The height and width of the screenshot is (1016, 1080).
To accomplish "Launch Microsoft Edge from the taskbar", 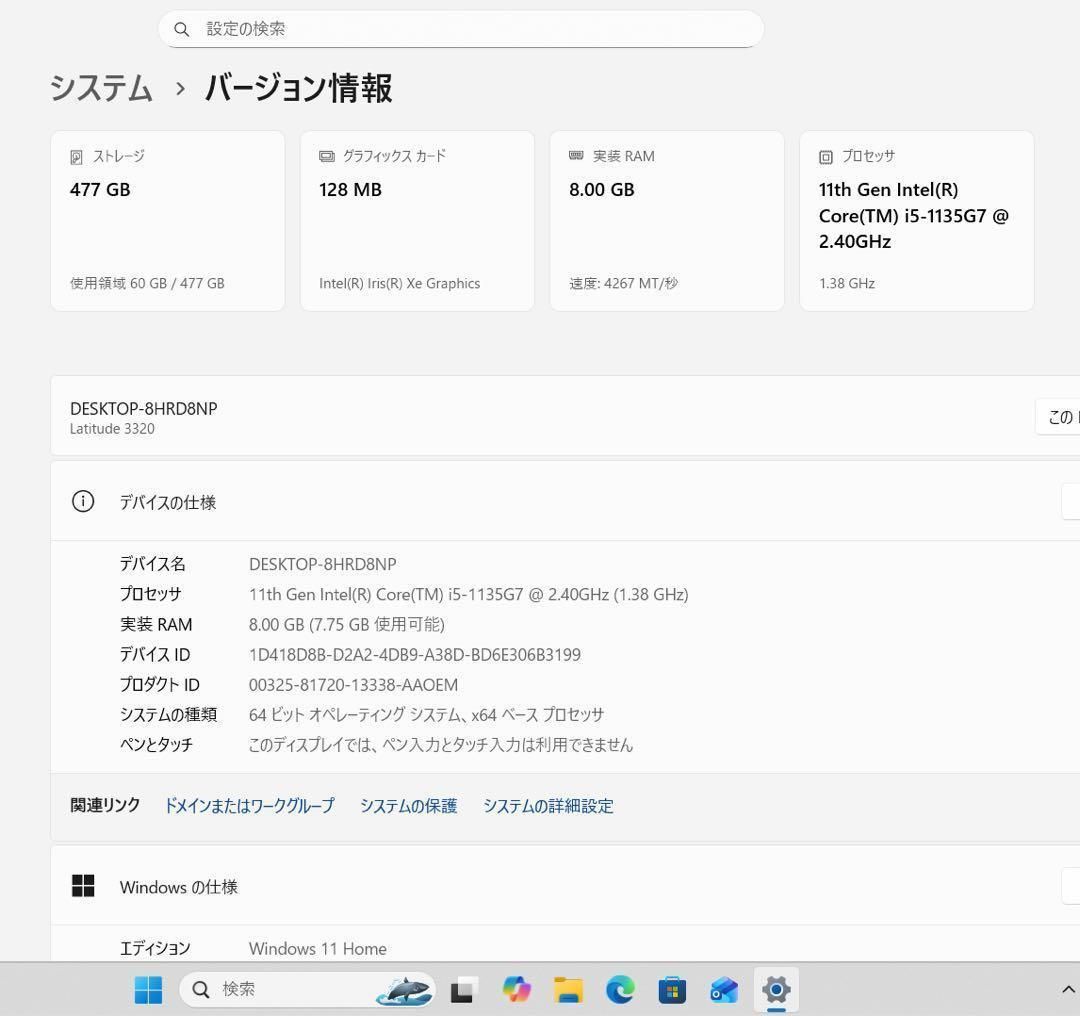I will 620,990.
